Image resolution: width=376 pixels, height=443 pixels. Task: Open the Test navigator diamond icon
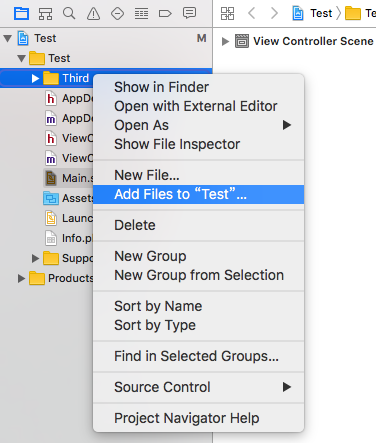point(117,14)
